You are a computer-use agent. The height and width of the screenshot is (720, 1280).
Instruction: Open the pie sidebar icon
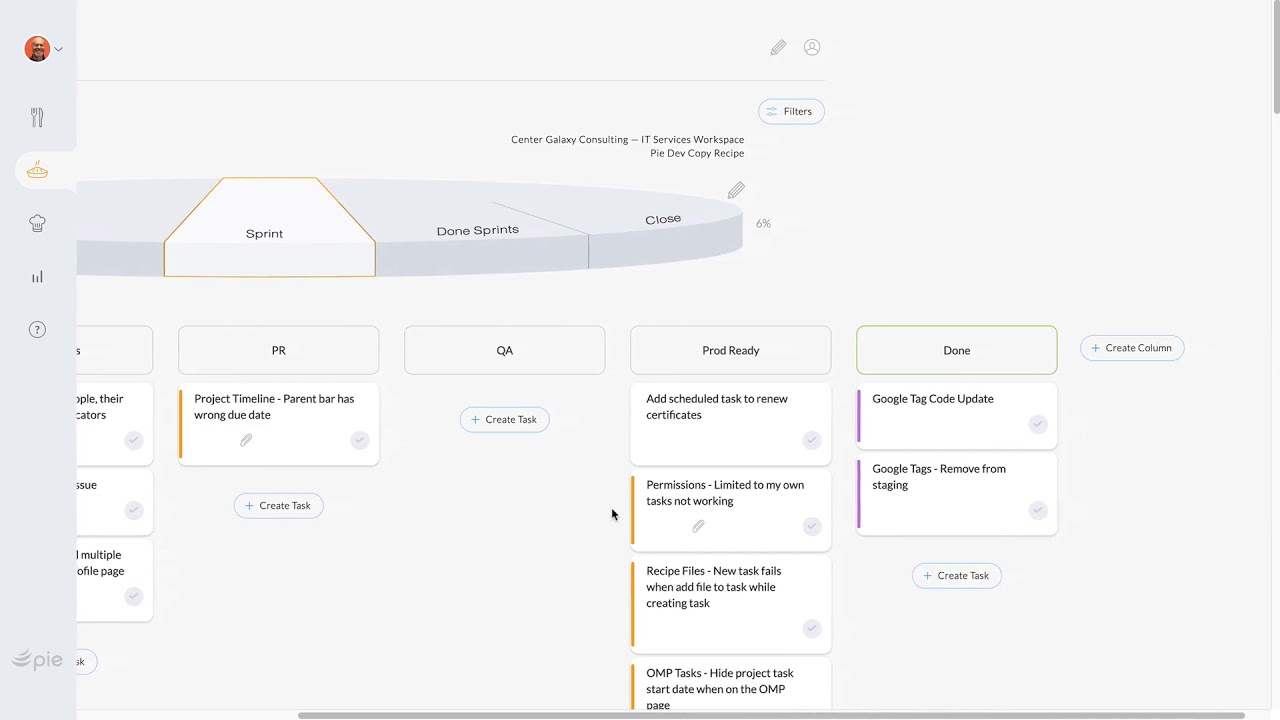37,170
